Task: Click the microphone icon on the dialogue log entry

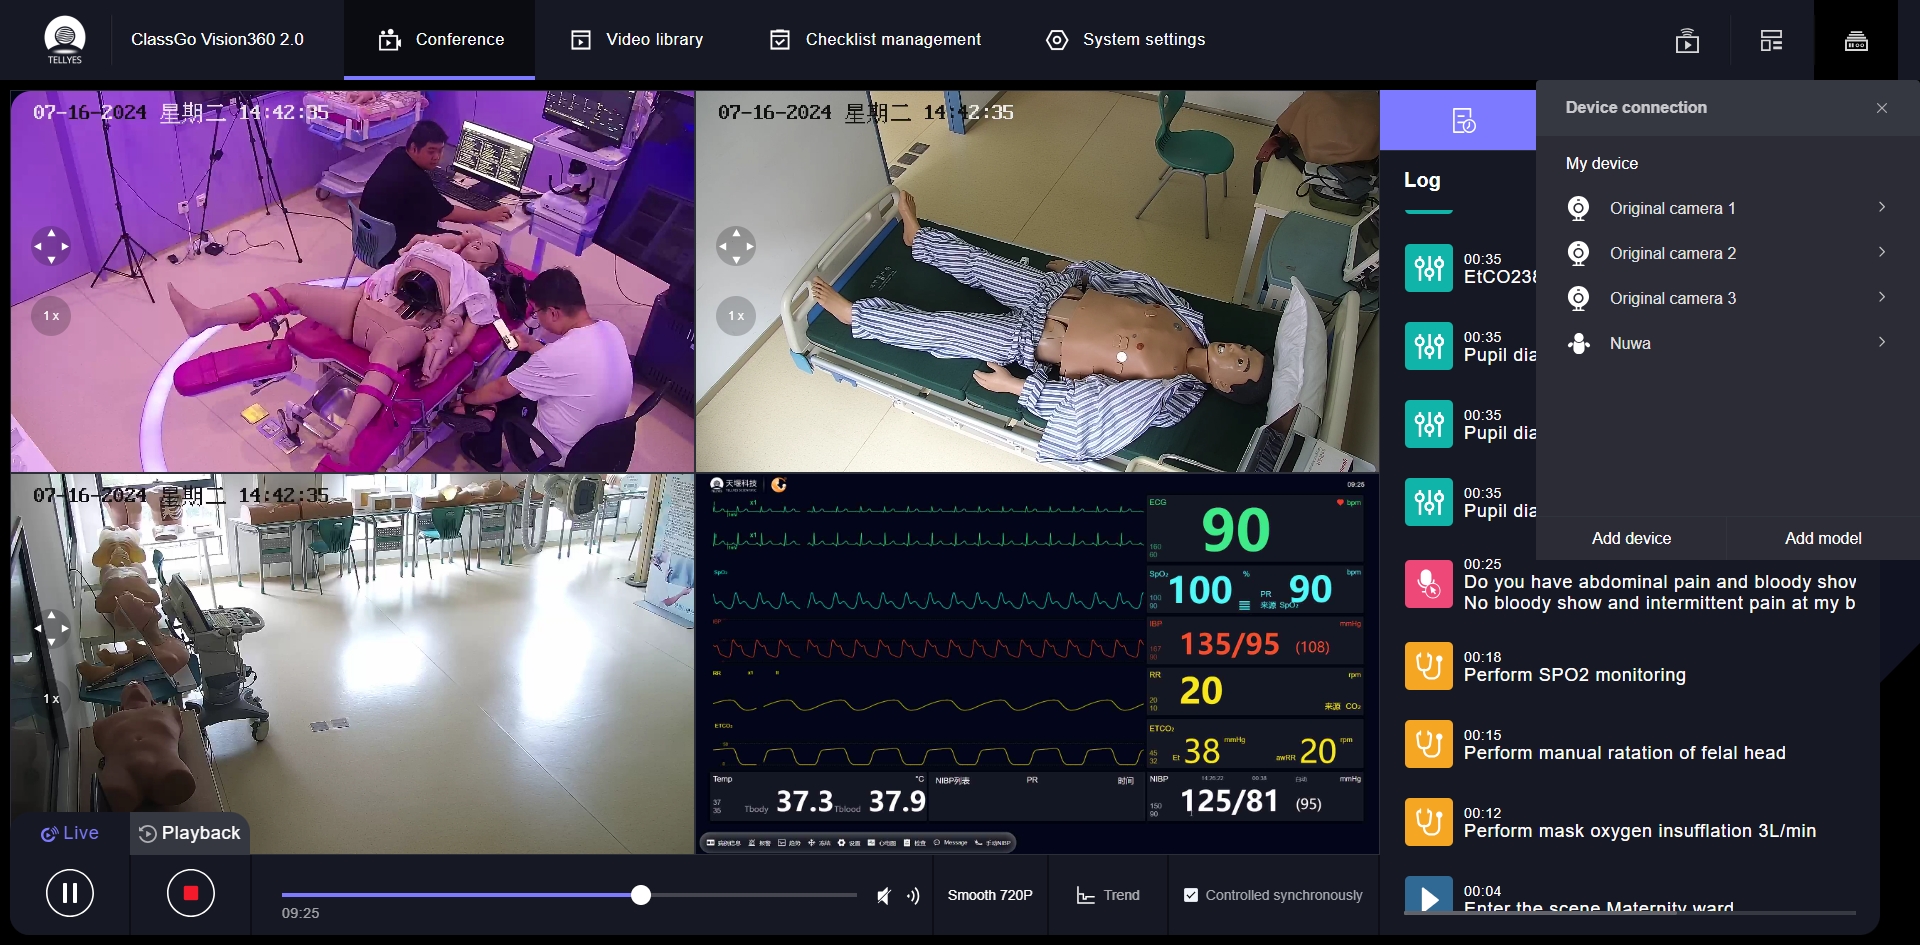Action: tap(1429, 583)
